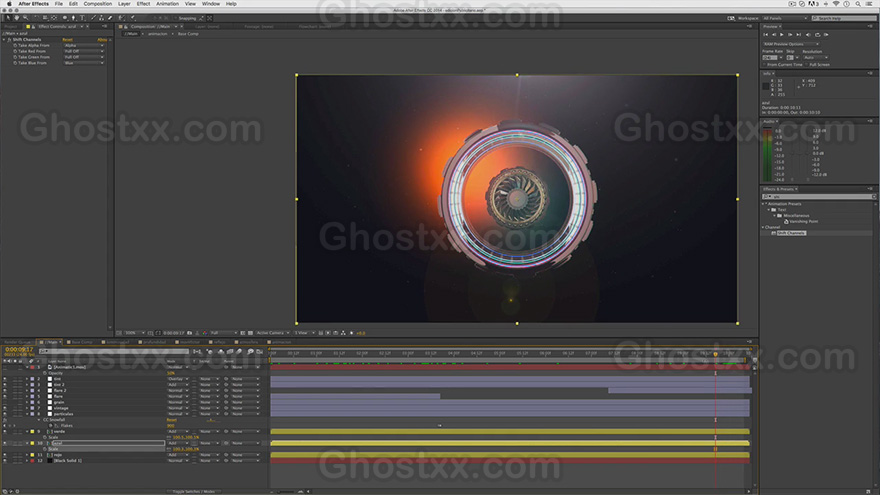Select the Puppet Pin tool

point(132,18)
